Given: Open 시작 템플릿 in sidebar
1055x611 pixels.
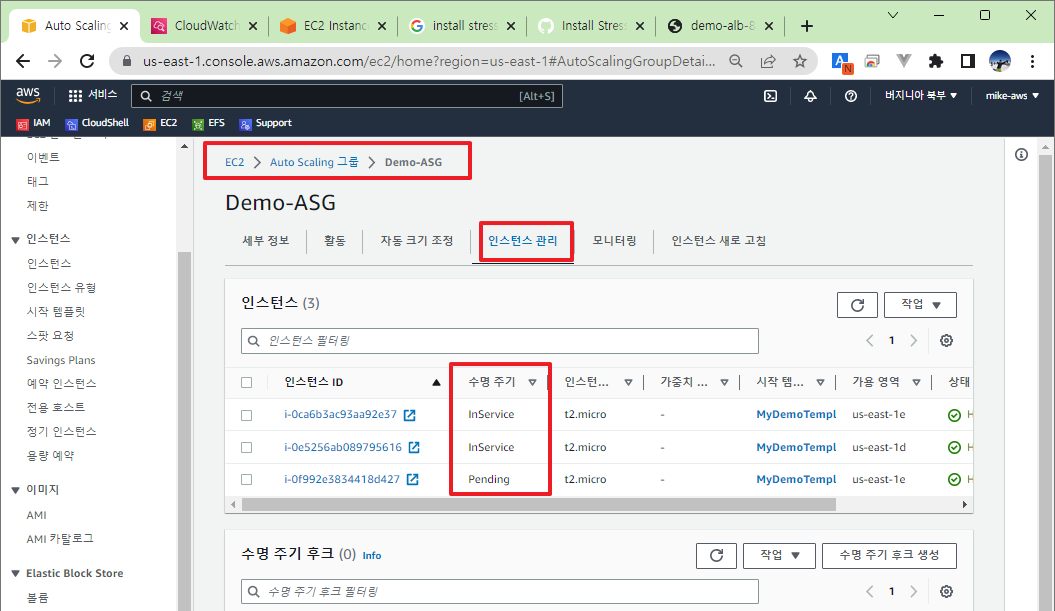Looking at the screenshot, I should tap(56, 312).
